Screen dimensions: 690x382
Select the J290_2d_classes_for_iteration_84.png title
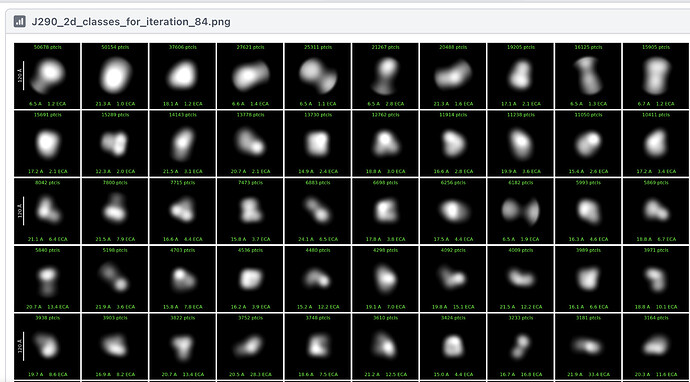coord(131,22)
